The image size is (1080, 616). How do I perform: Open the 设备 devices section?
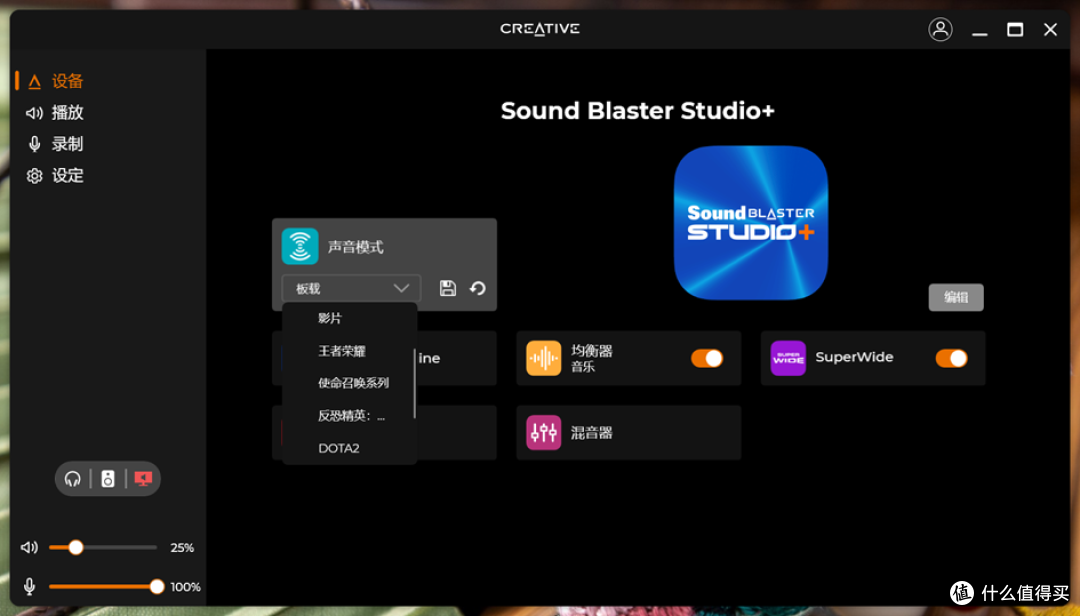click(x=68, y=81)
